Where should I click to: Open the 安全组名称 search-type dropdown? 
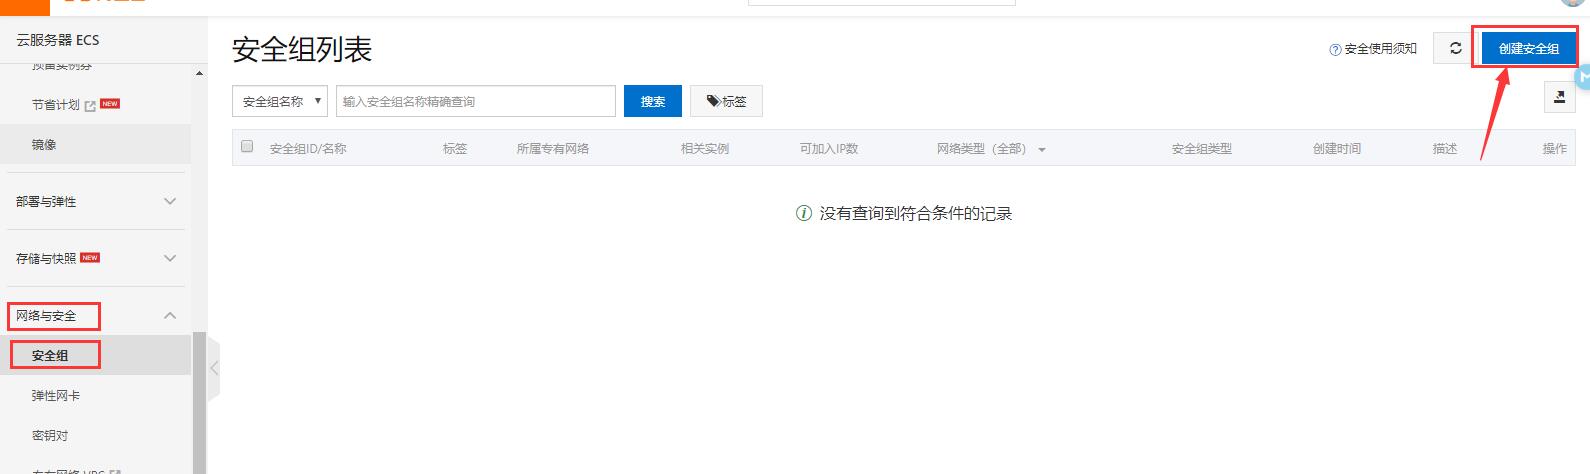(280, 101)
